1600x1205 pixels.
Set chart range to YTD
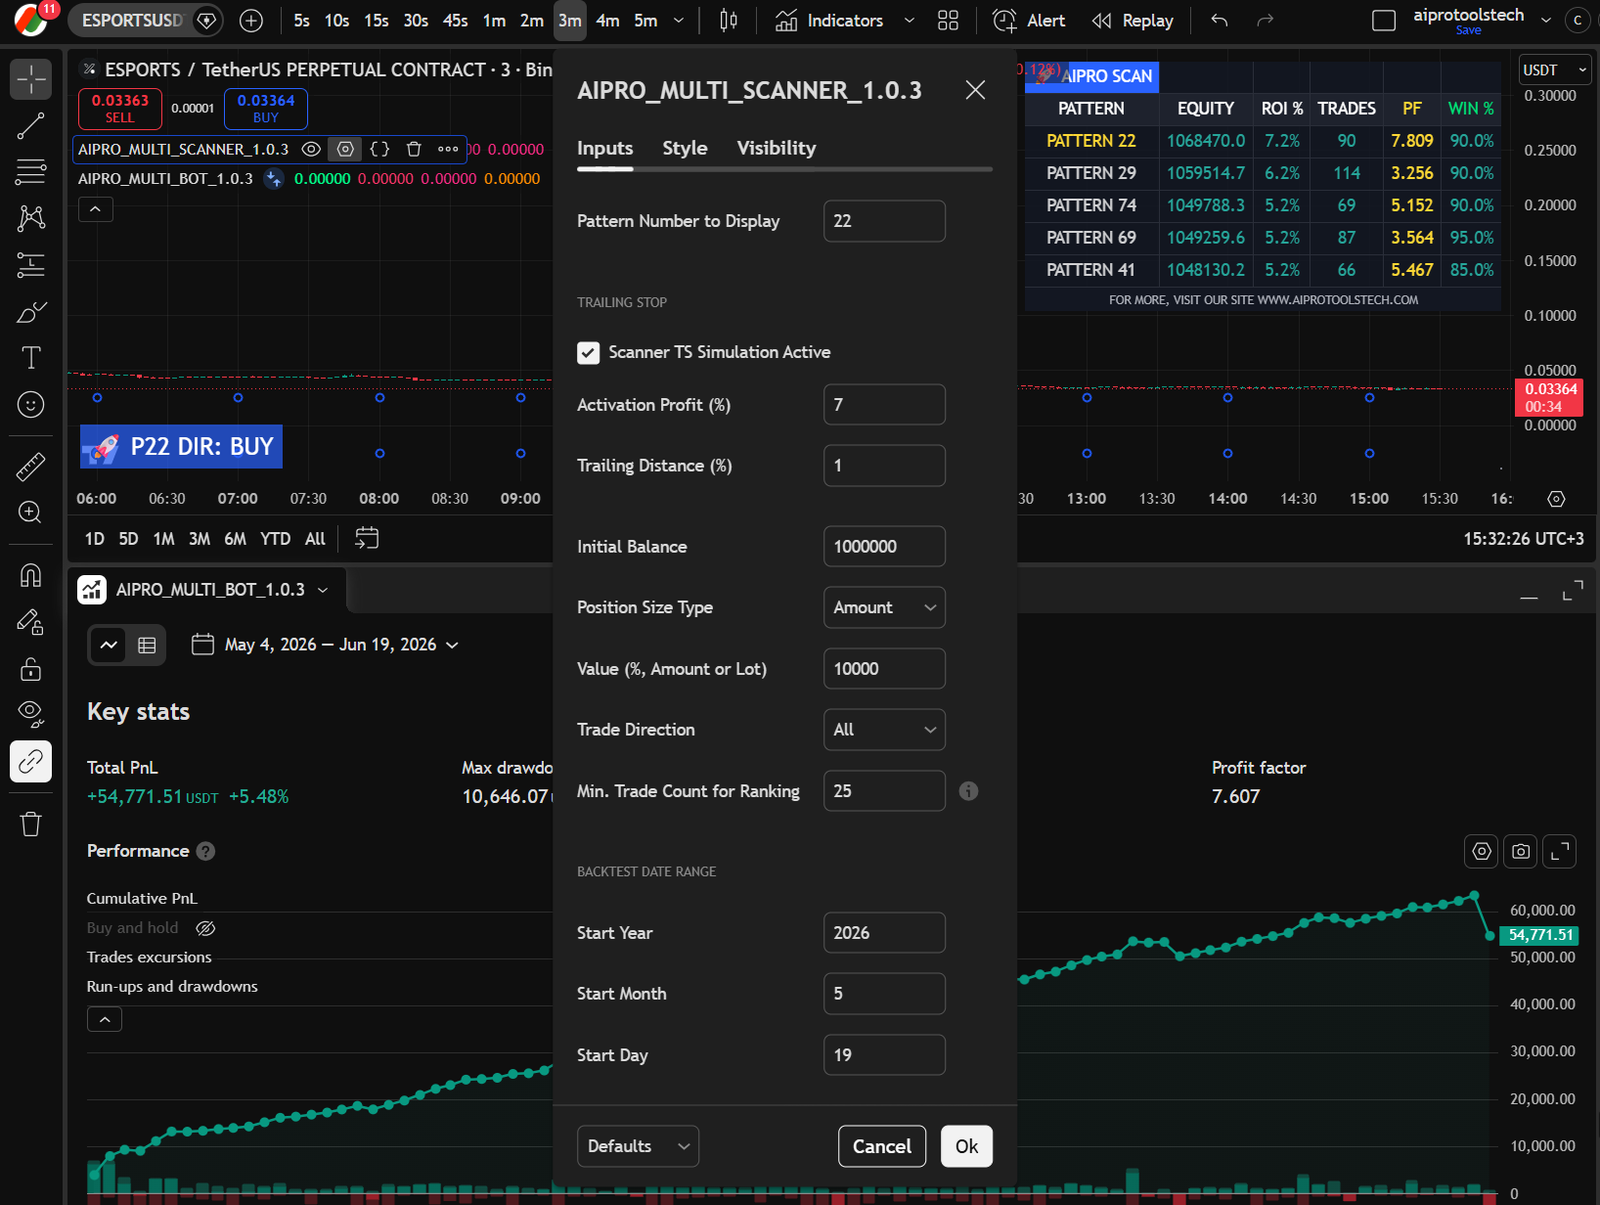pyautogui.click(x=275, y=538)
